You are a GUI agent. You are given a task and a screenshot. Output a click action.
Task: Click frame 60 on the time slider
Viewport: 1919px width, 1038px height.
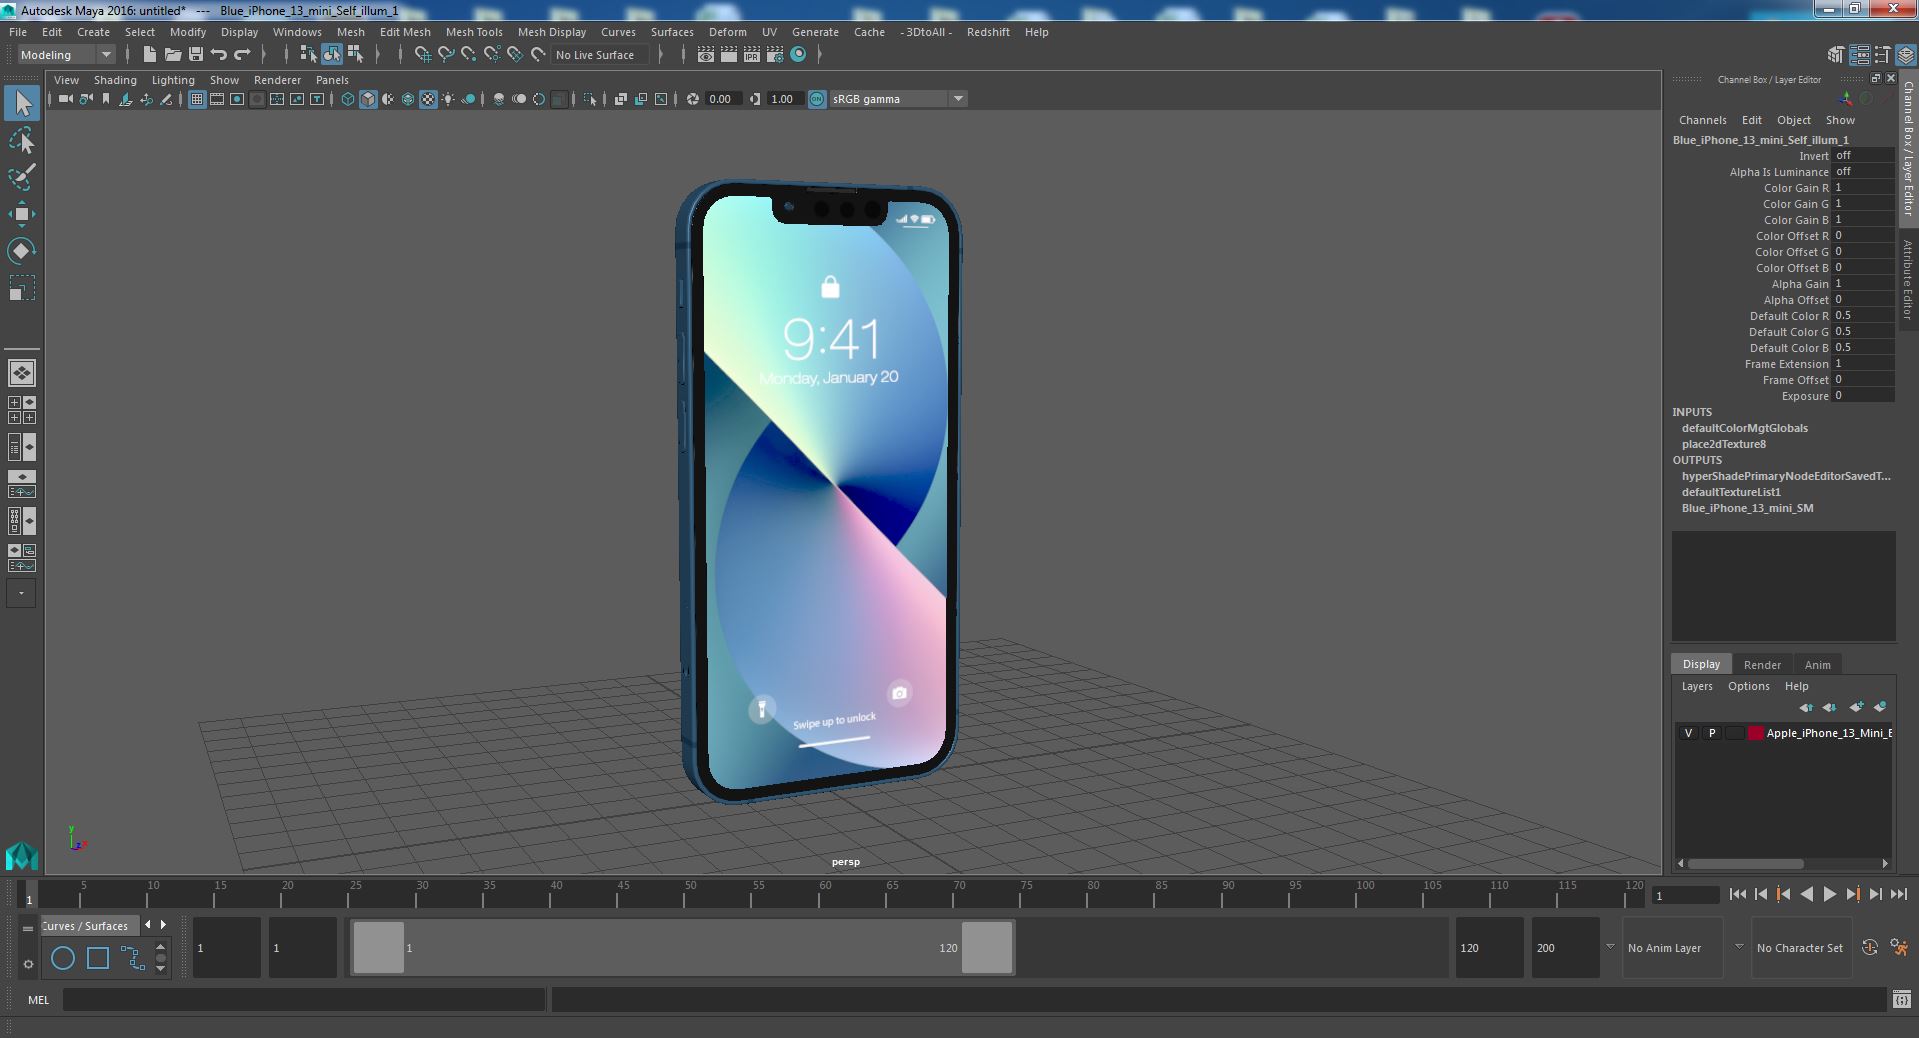click(x=825, y=893)
